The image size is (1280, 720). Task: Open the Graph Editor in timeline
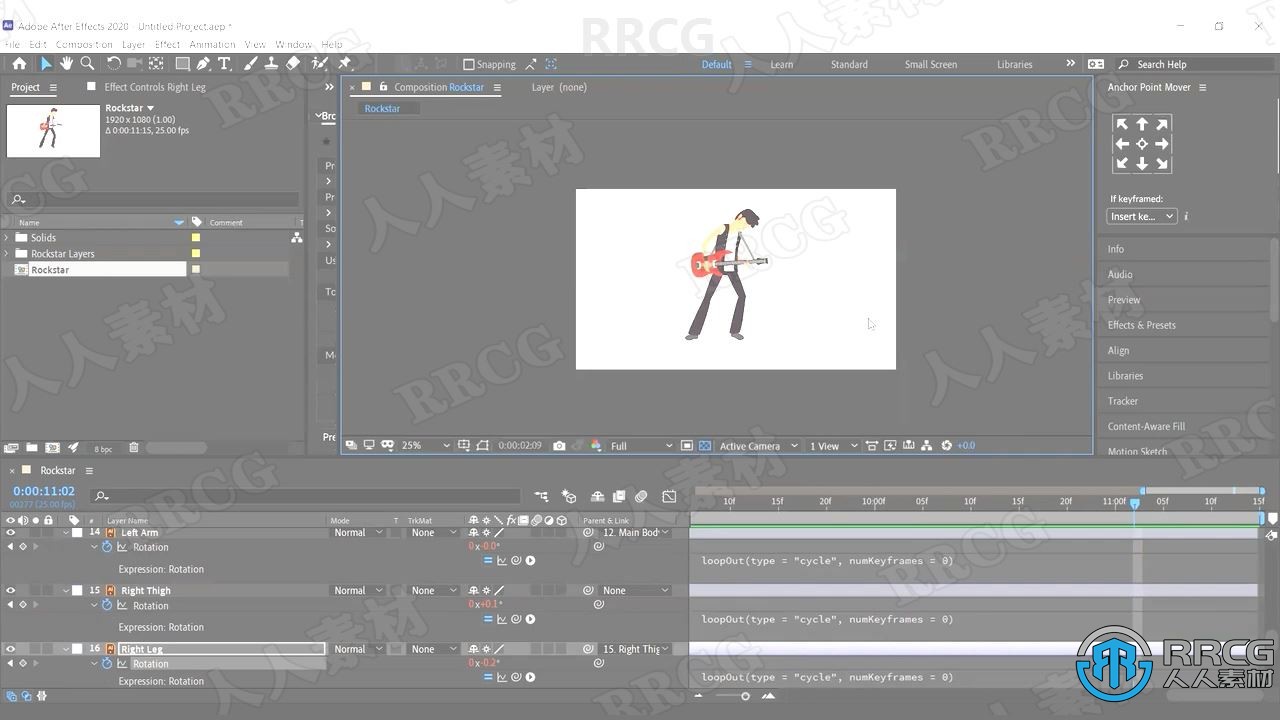(669, 496)
